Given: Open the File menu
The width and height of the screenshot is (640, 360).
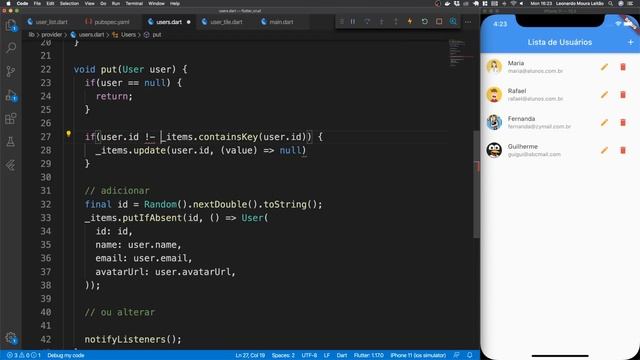Looking at the screenshot, I should 37,3.
